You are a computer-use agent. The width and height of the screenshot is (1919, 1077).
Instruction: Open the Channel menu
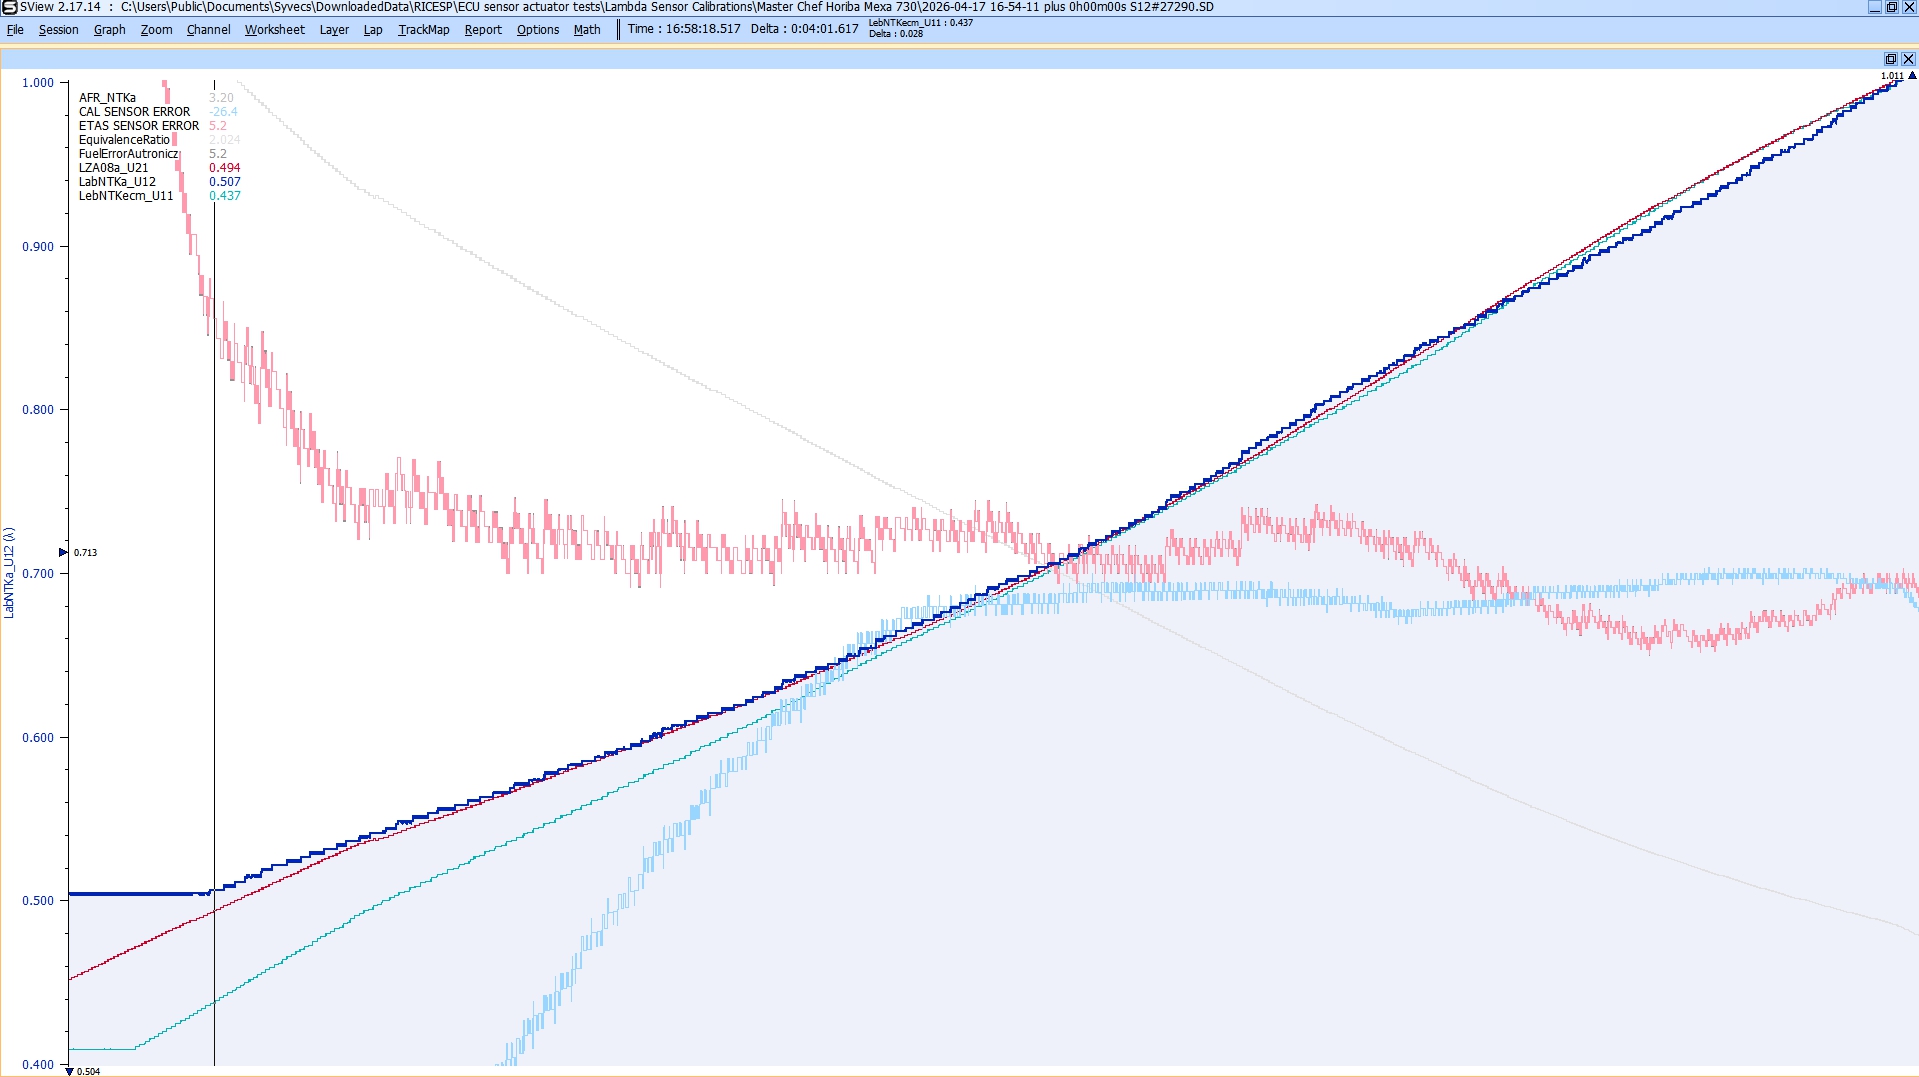pyautogui.click(x=208, y=30)
